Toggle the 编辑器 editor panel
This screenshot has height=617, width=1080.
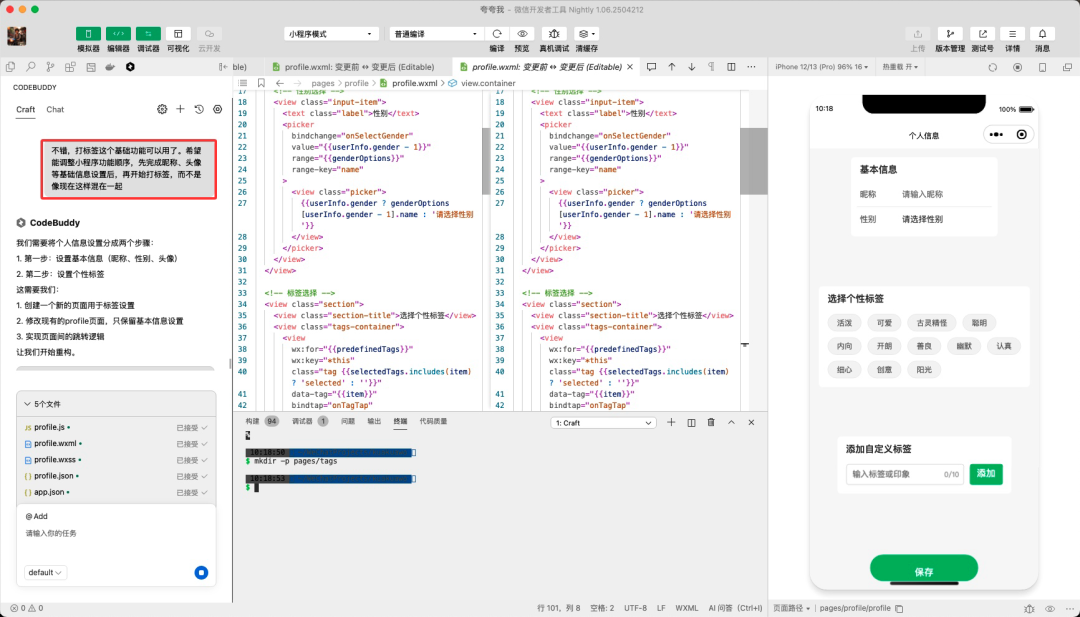pos(118,33)
